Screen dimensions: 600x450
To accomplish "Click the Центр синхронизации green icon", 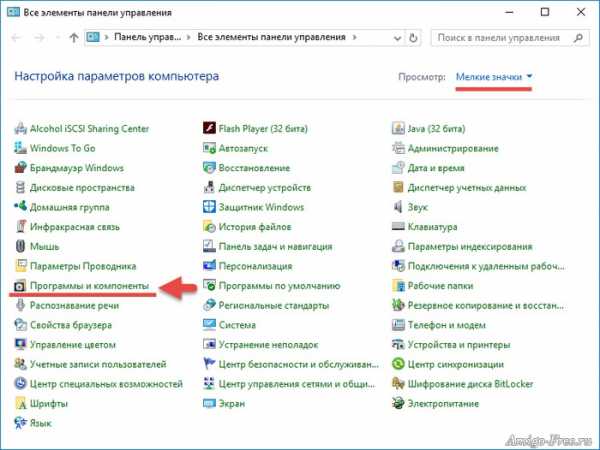I will point(398,364).
